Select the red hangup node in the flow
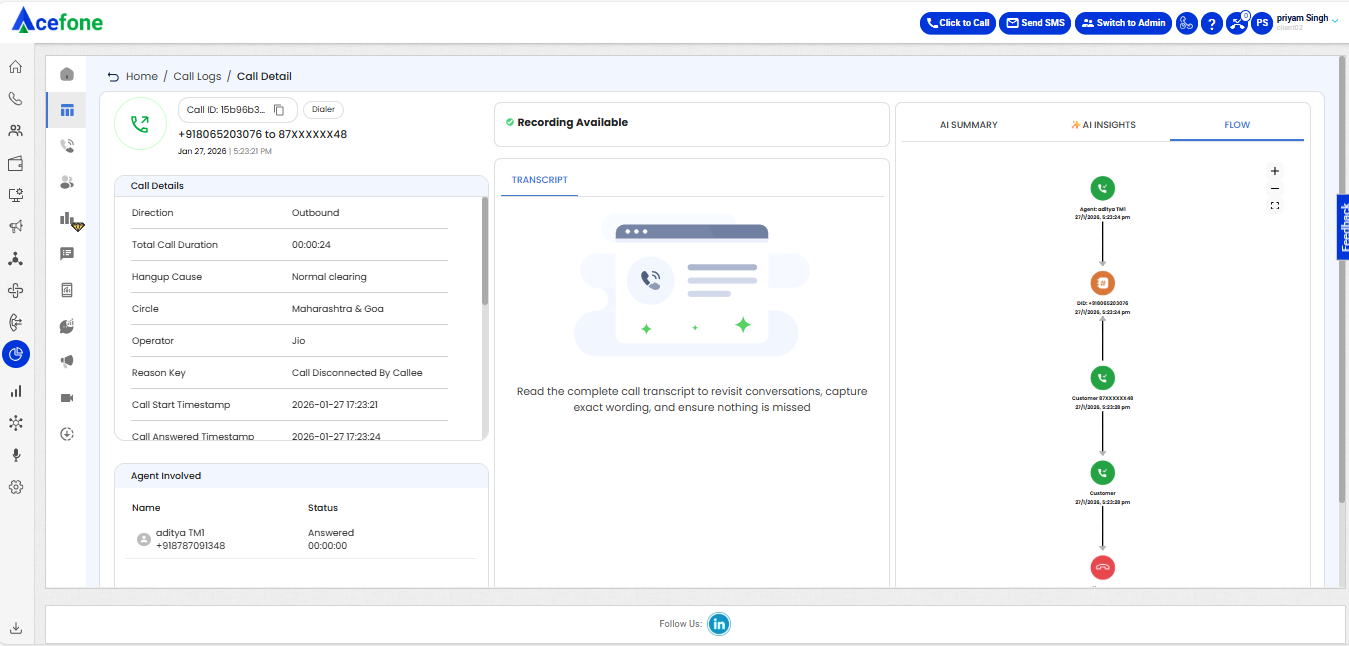The height and width of the screenshot is (646, 1349). [1102, 568]
